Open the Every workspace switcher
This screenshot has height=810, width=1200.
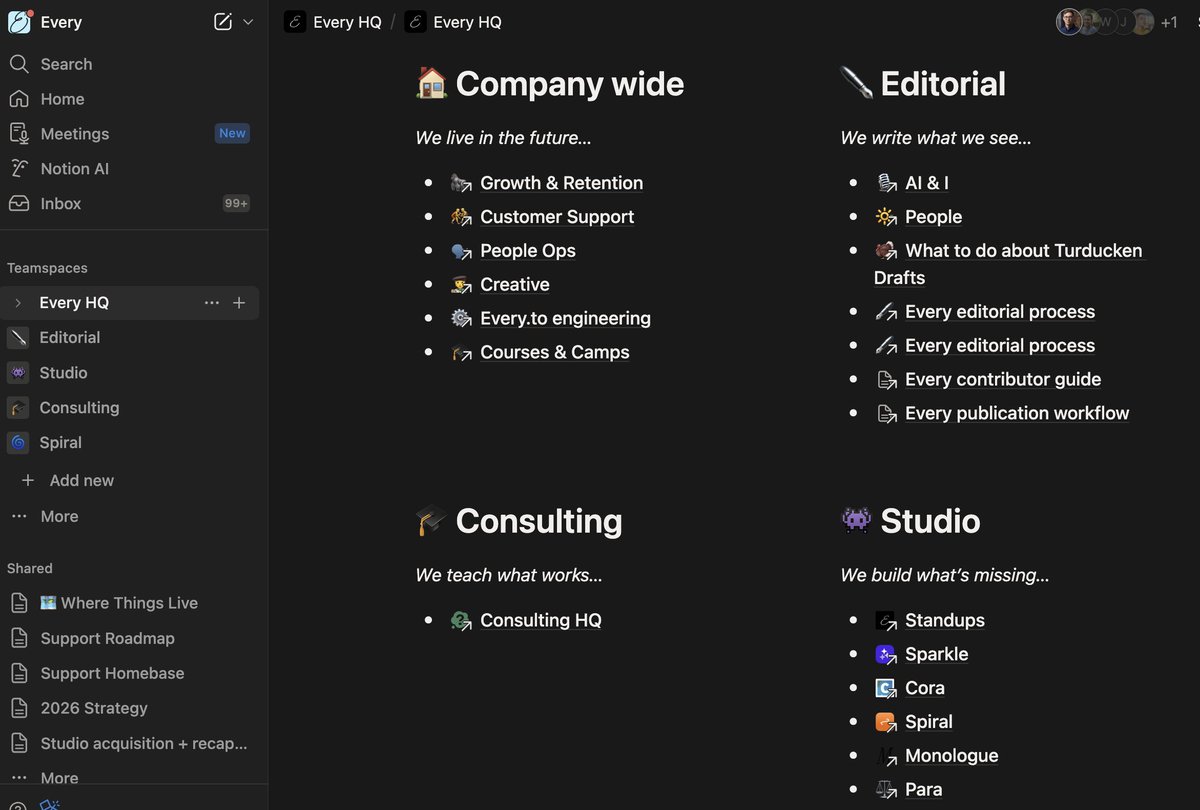coord(45,22)
